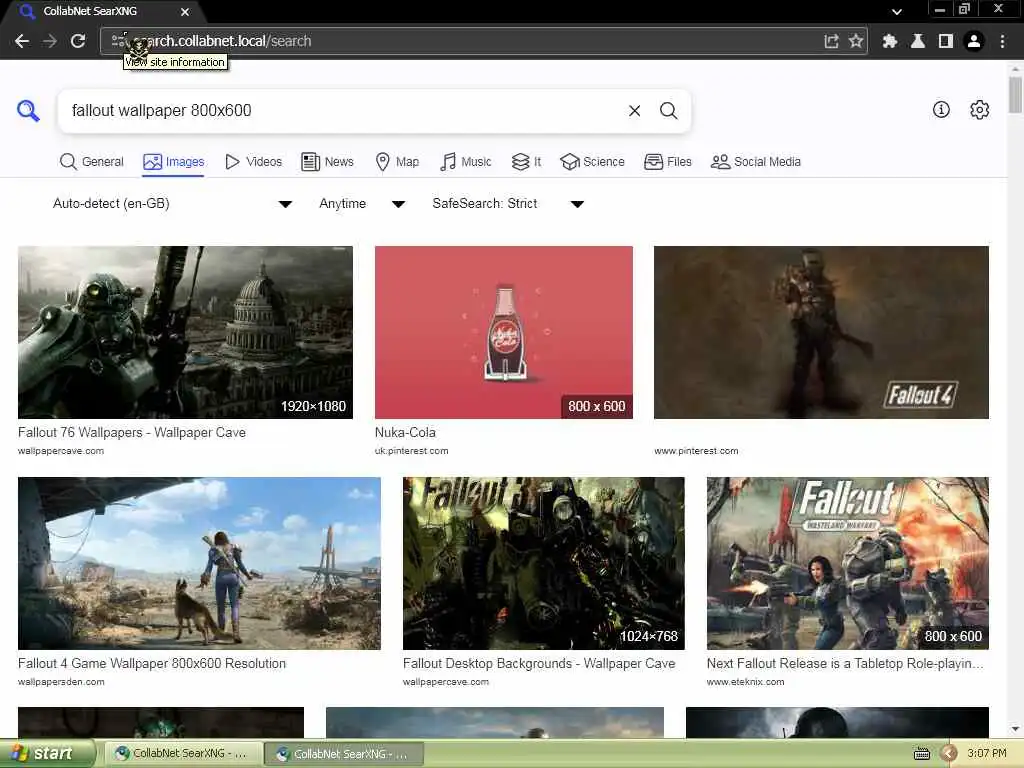Bookmark this page with the star
This screenshot has height=768, width=1024.
coord(856,41)
